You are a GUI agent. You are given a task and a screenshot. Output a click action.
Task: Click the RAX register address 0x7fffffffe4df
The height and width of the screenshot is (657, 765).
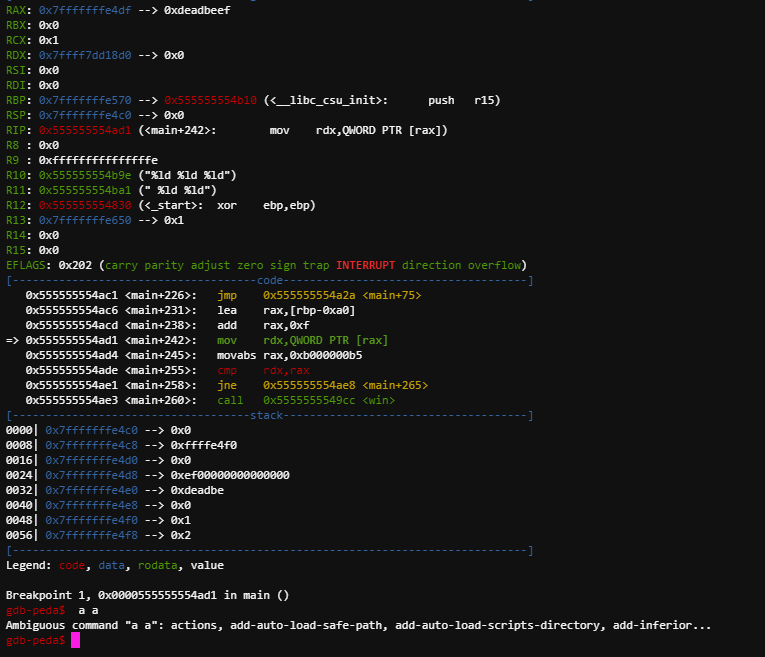(85, 10)
